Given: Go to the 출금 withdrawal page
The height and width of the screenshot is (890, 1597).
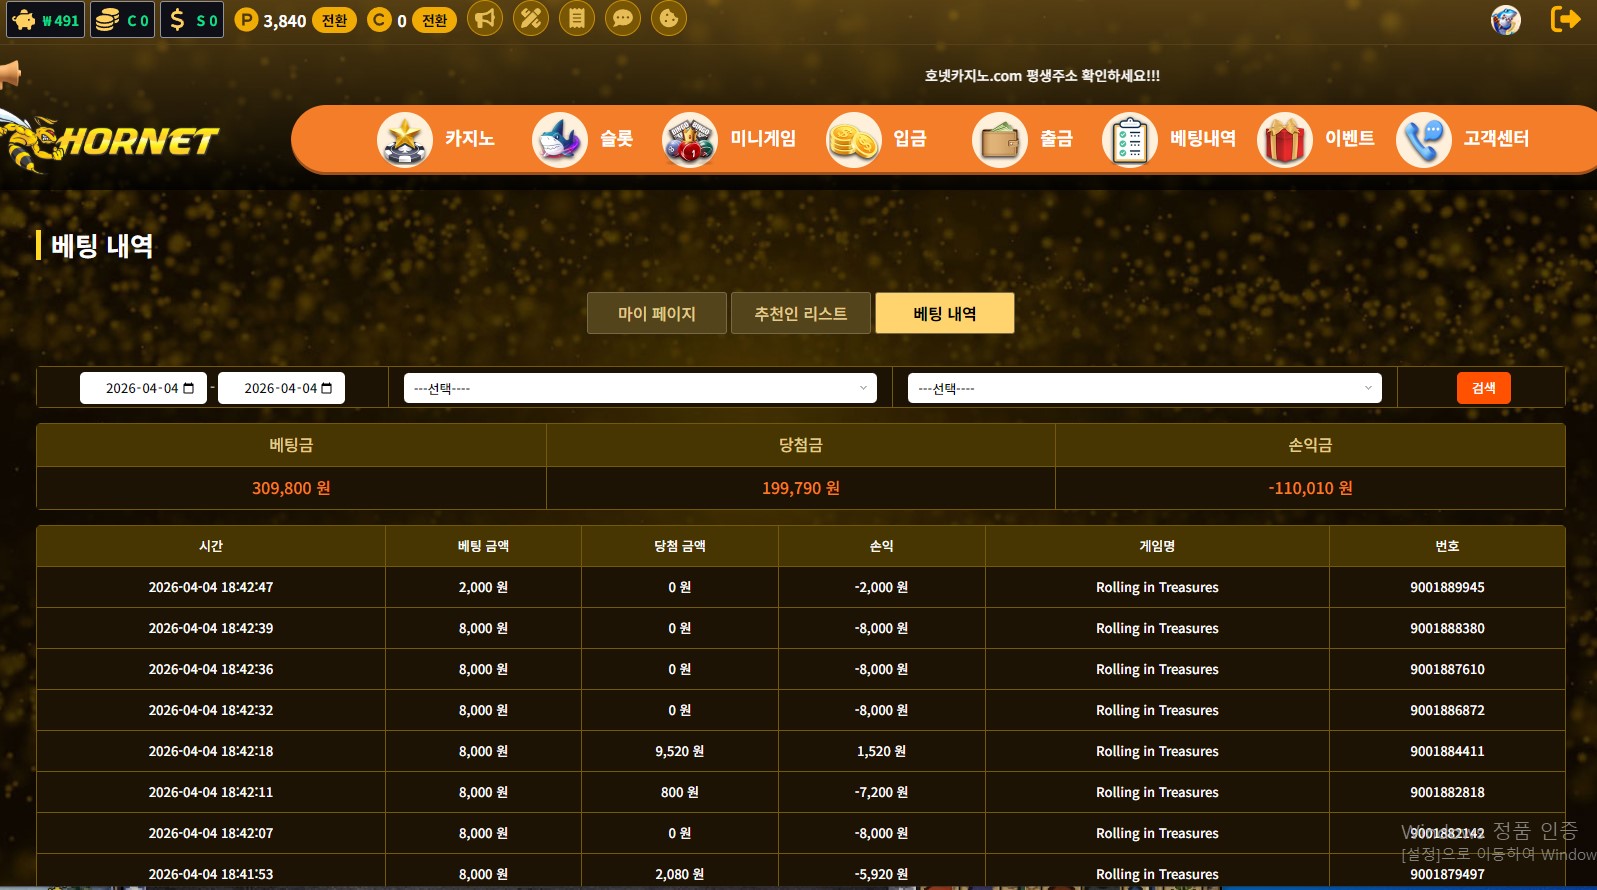Looking at the screenshot, I should click(1023, 139).
